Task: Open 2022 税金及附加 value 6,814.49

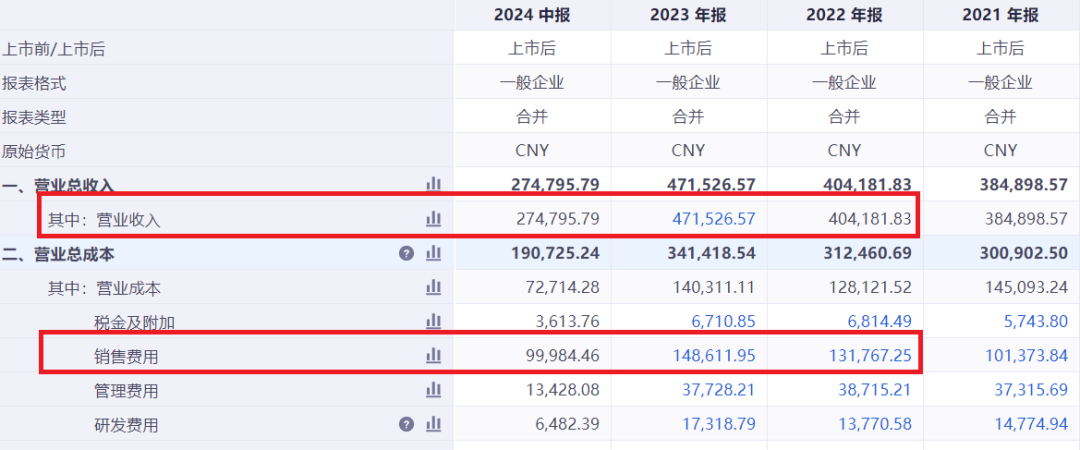Action: [x=879, y=321]
